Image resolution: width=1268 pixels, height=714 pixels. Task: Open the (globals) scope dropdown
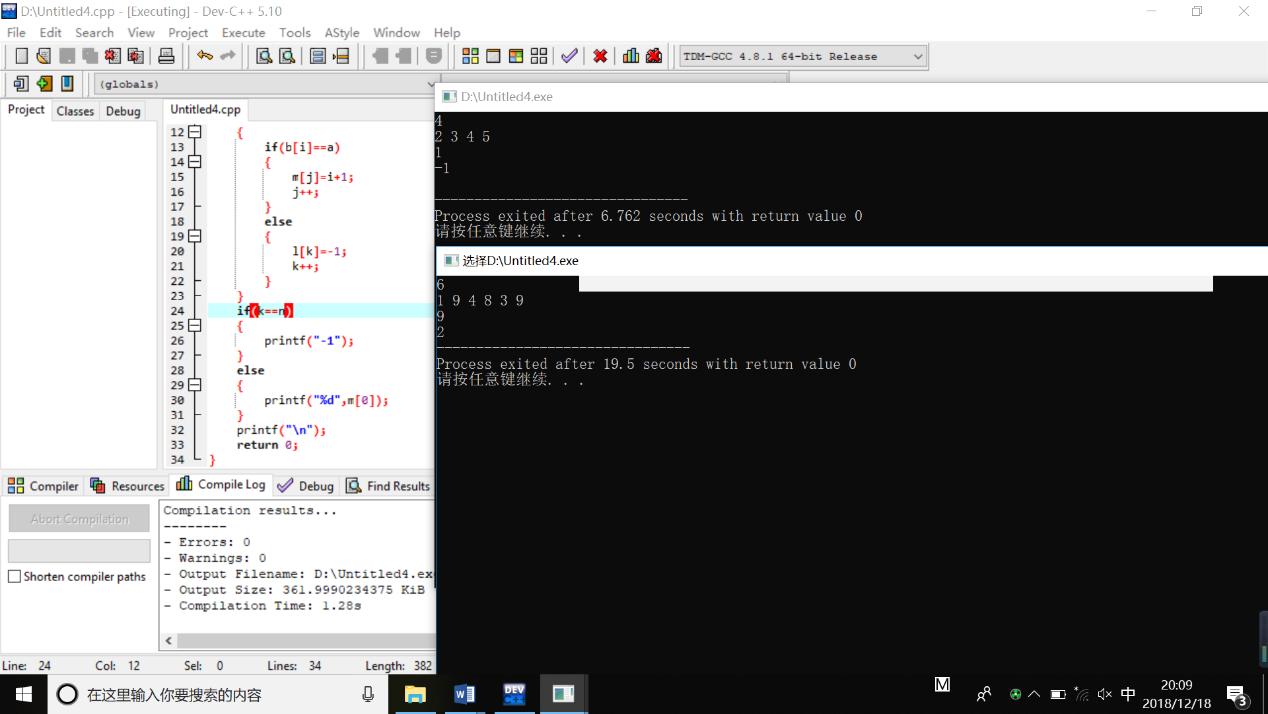click(431, 85)
